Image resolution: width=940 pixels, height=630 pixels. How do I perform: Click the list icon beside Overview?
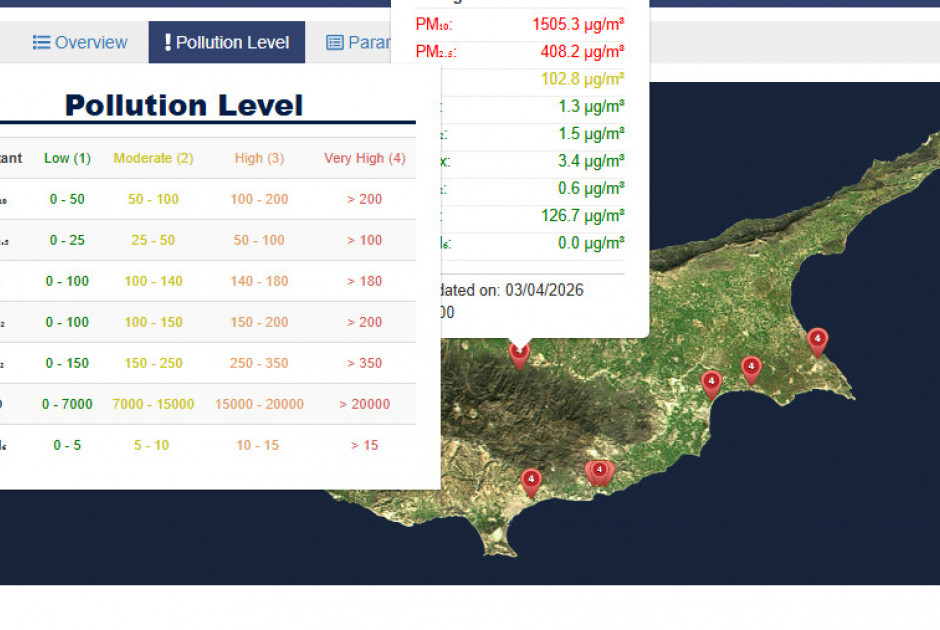click(x=41, y=42)
